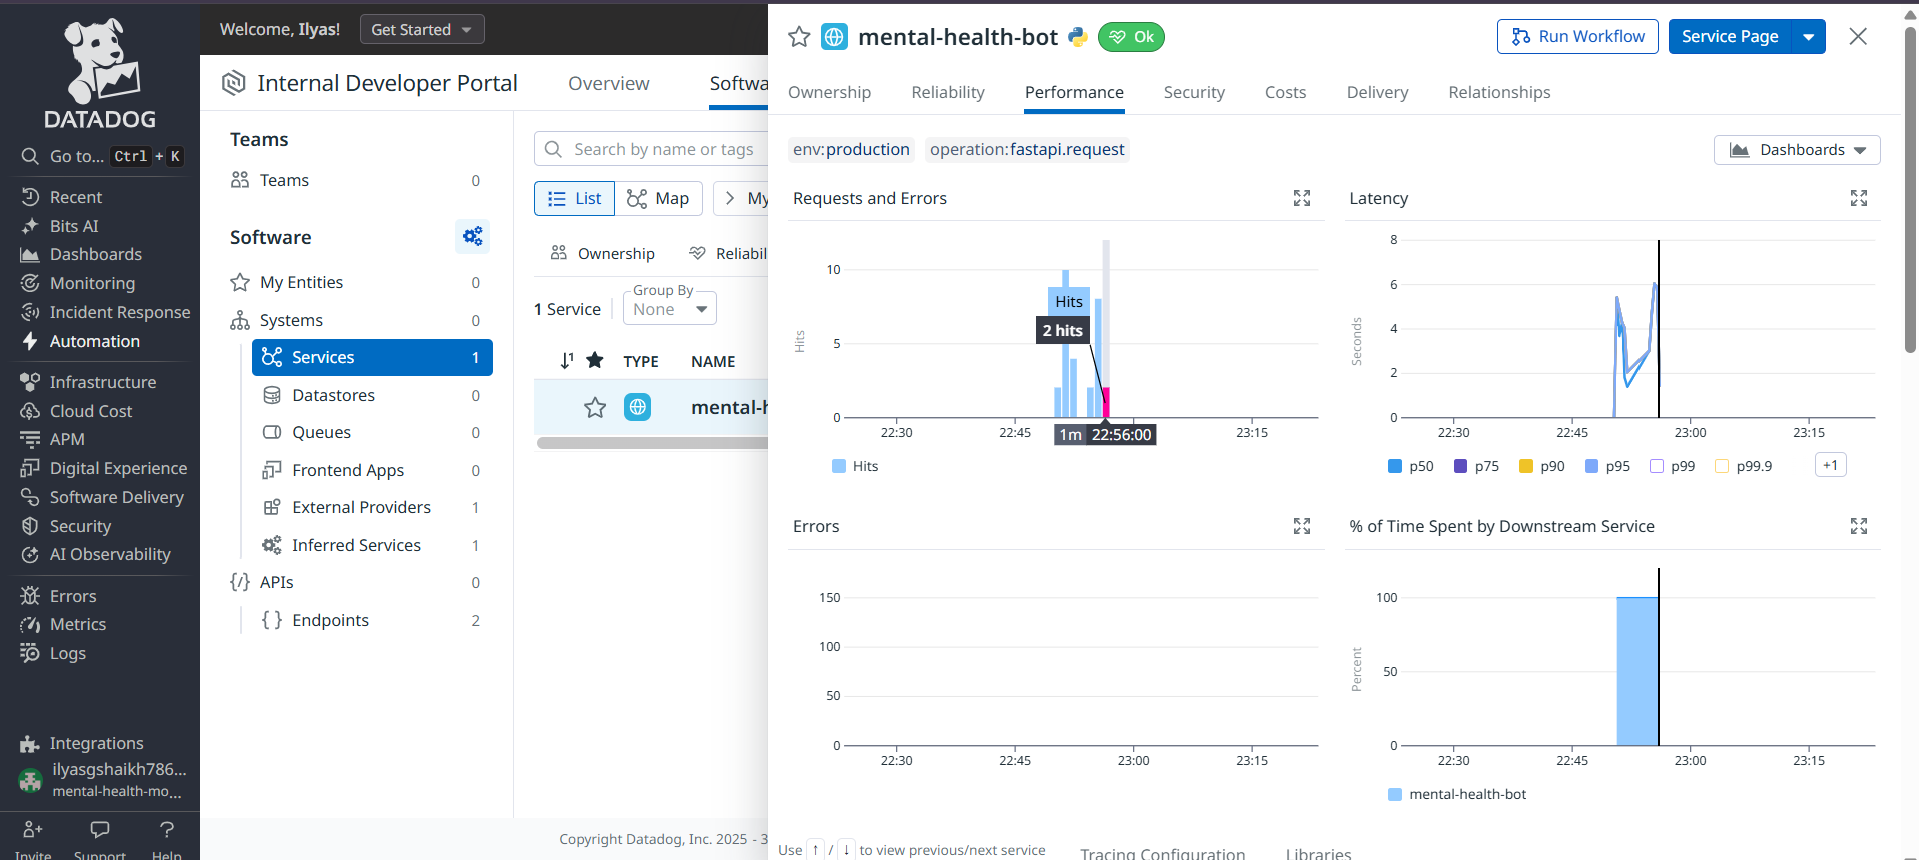The height and width of the screenshot is (860, 1919).
Task: Switch to Map view
Action: click(658, 198)
